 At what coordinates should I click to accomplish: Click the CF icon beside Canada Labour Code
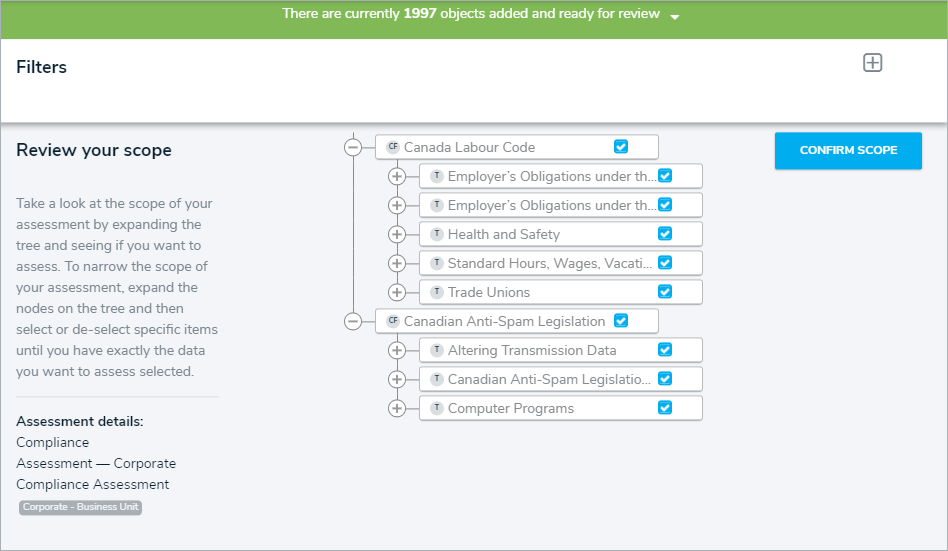point(393,147)
